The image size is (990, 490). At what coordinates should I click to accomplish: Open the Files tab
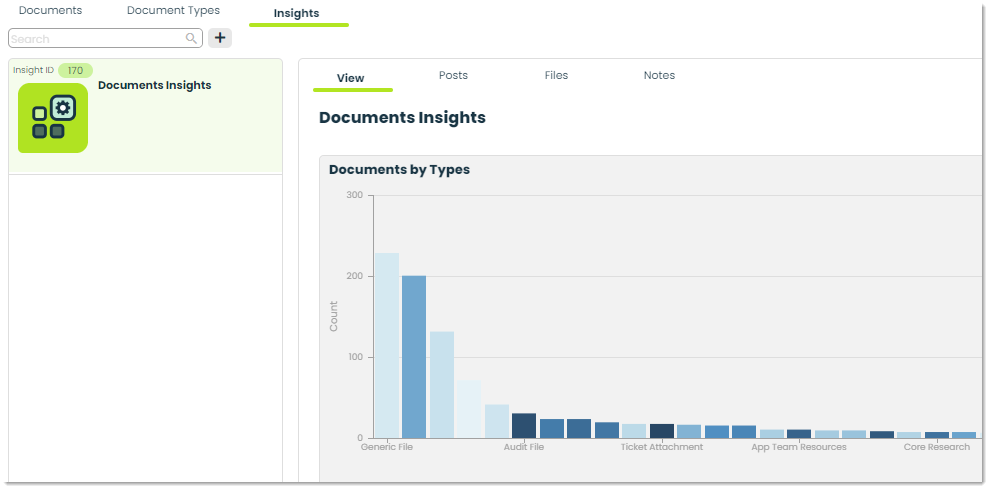556,75
